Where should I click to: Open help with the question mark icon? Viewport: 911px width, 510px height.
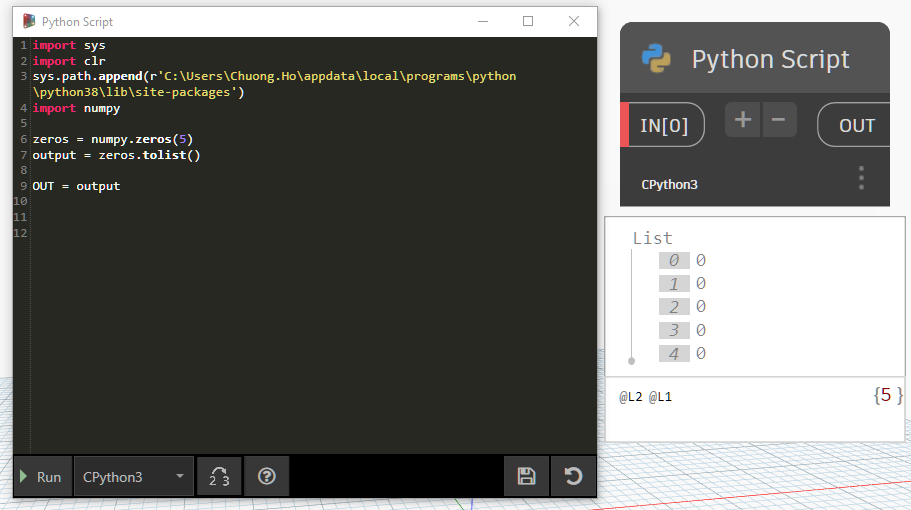[x=266, y=477]
